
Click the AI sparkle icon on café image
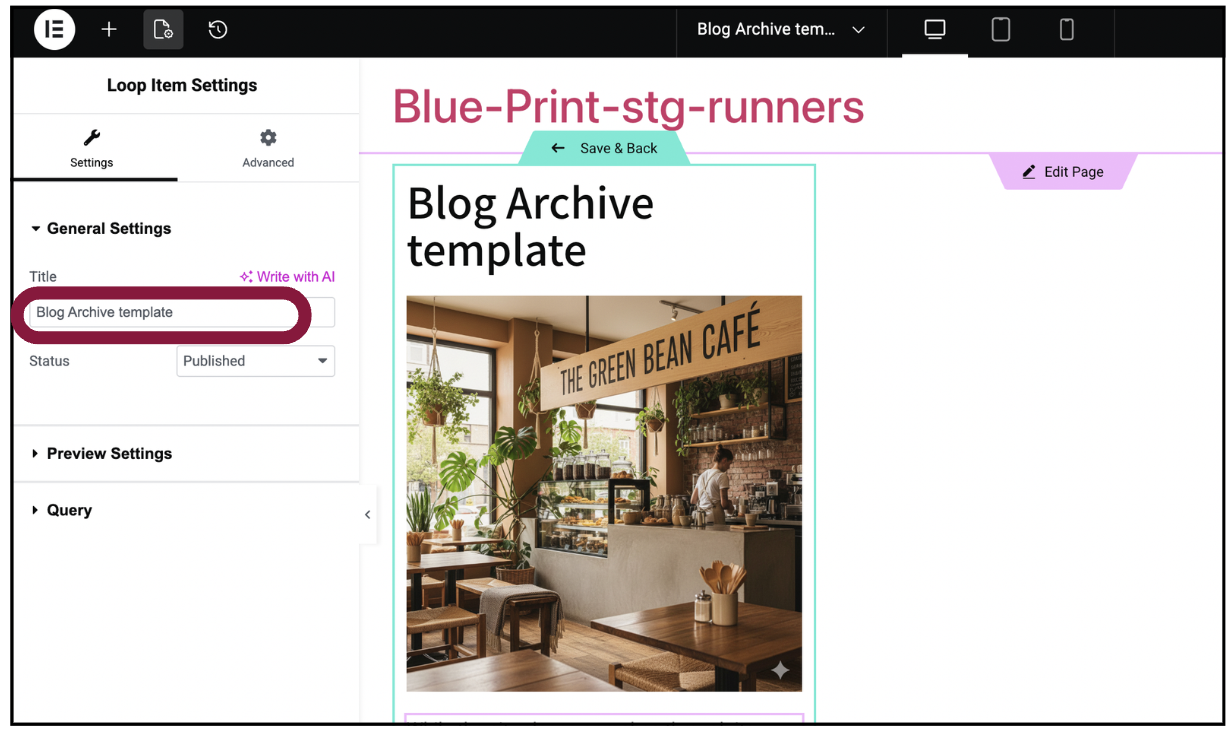780,670
